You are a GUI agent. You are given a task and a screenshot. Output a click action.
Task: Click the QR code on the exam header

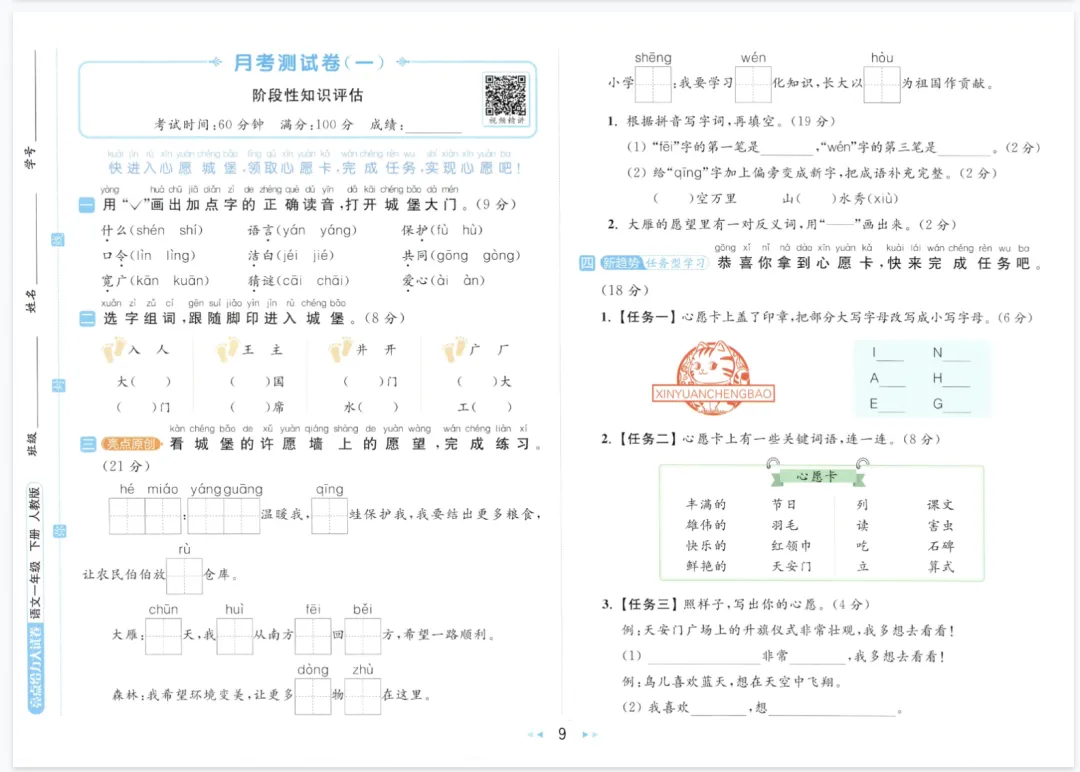pos(506,95)
